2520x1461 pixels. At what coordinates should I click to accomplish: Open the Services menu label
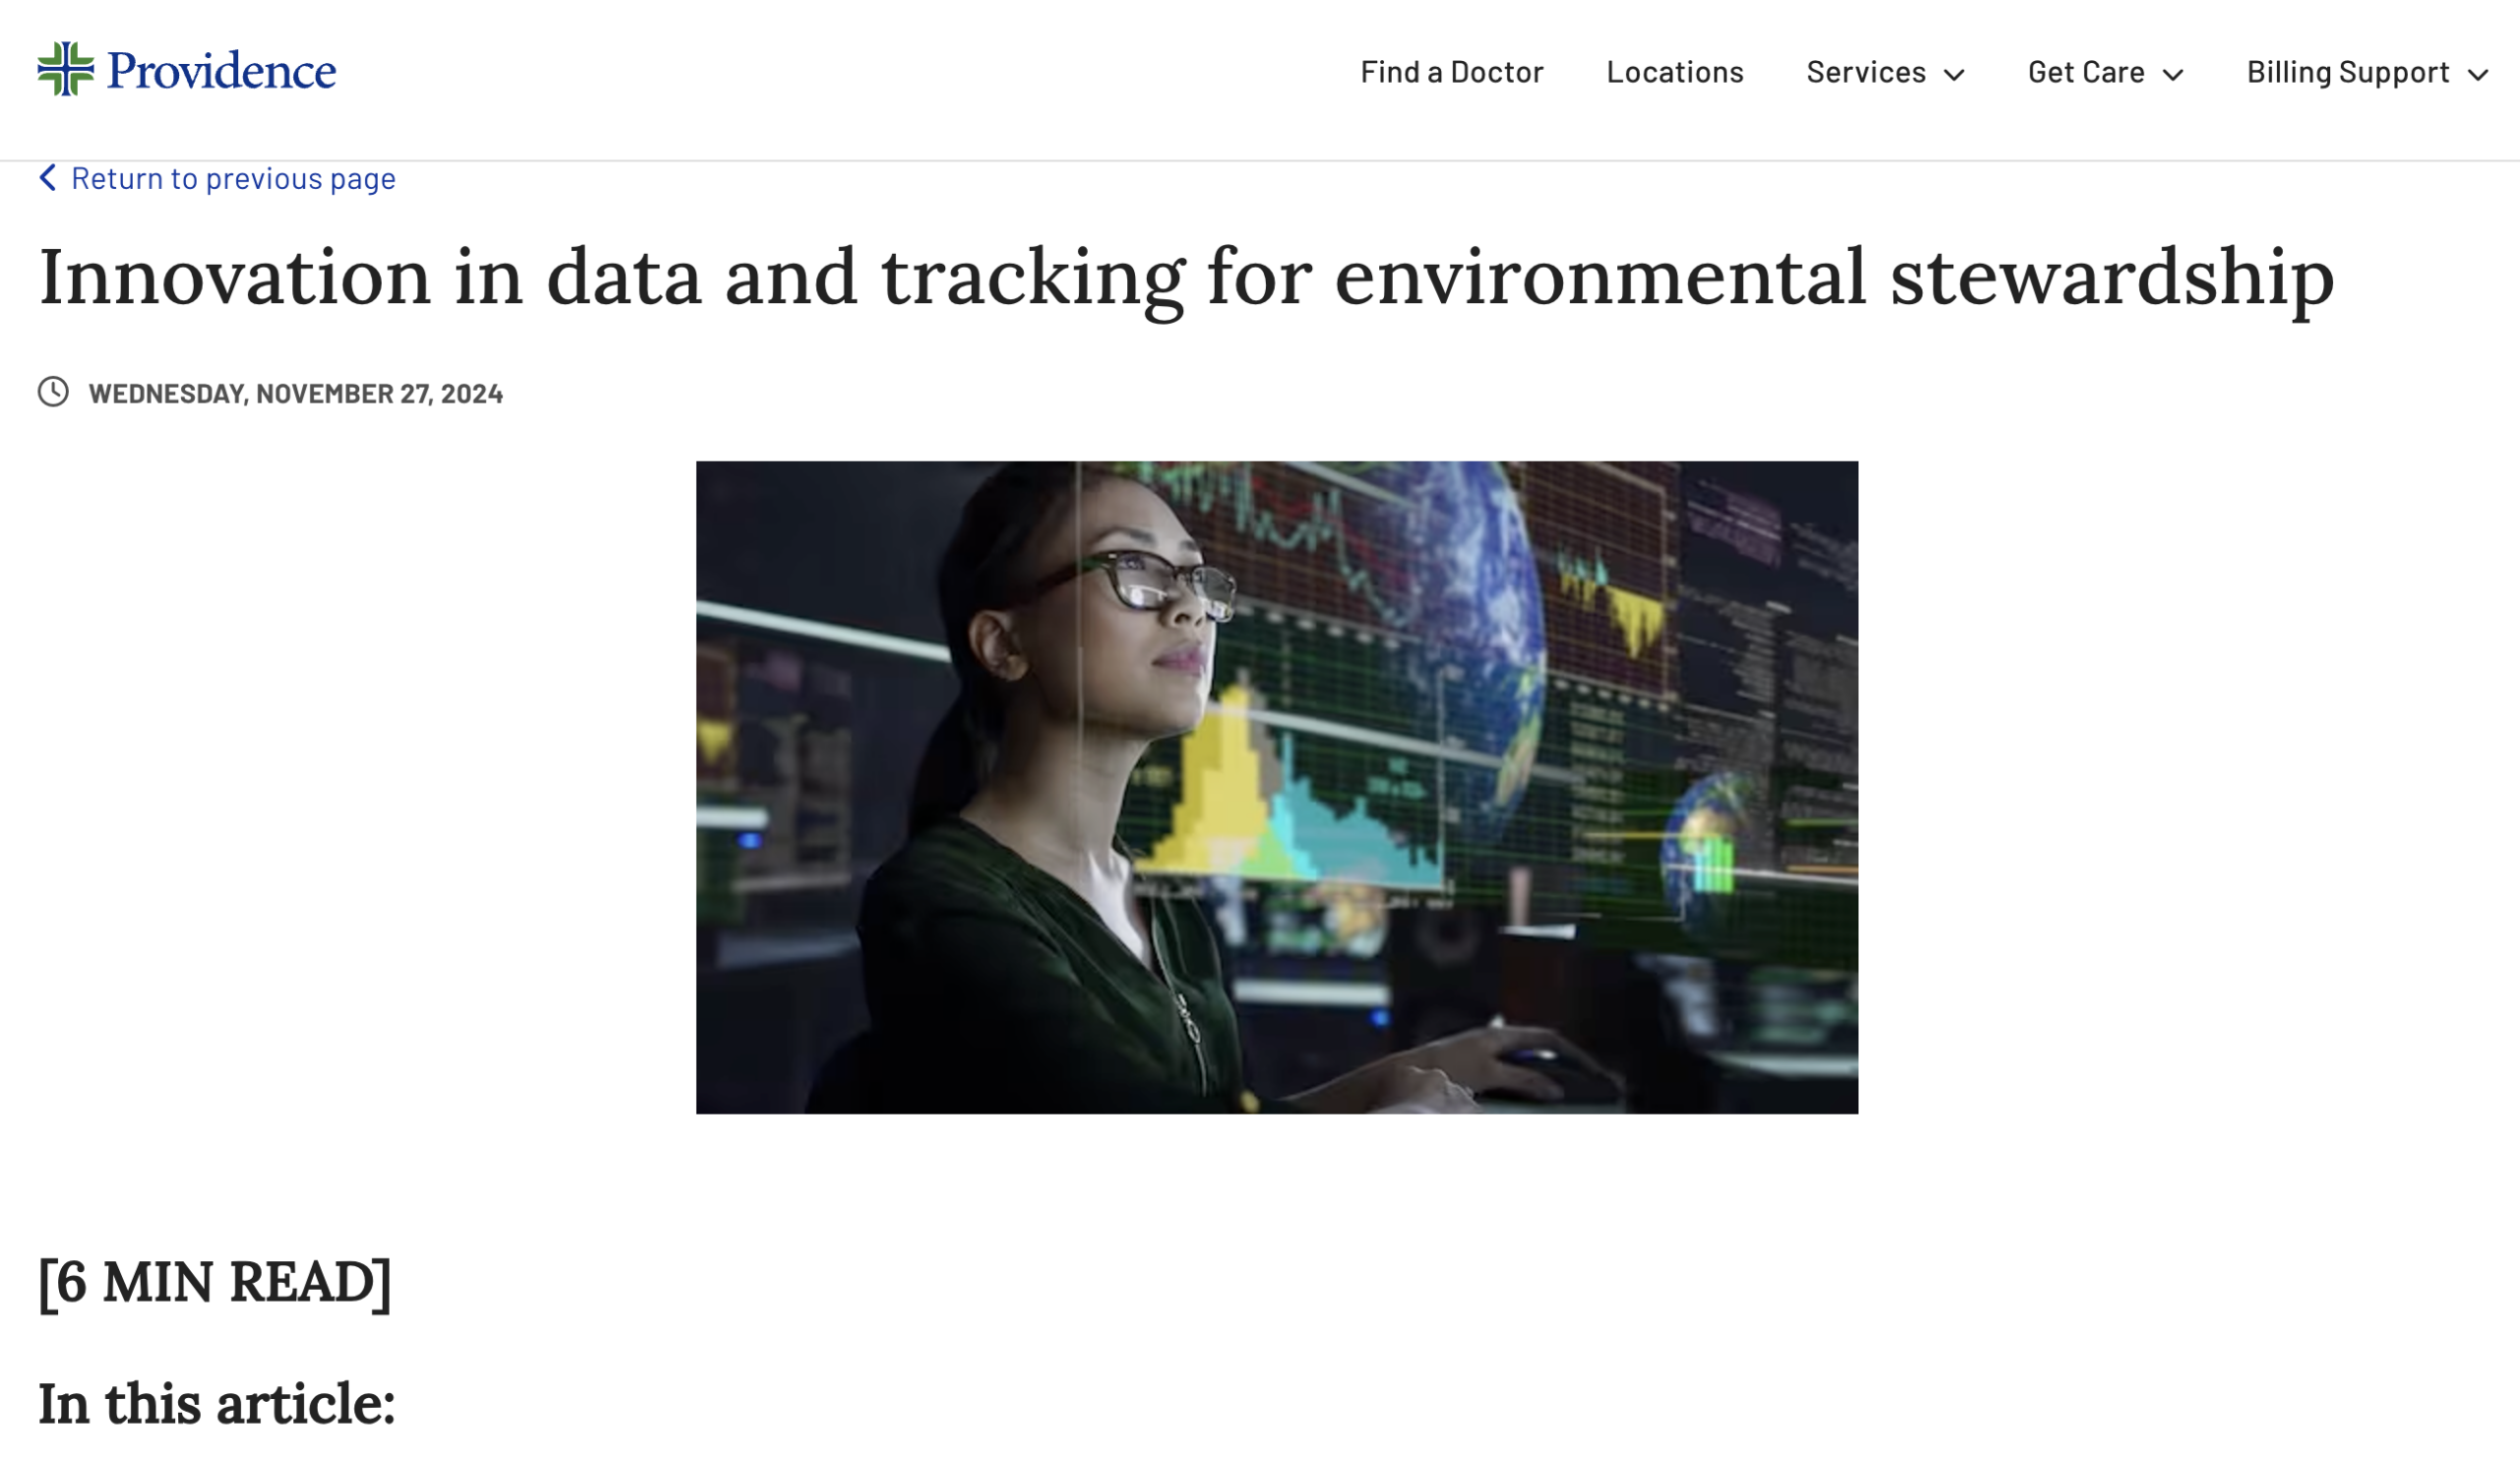[x=1865, y=72]
